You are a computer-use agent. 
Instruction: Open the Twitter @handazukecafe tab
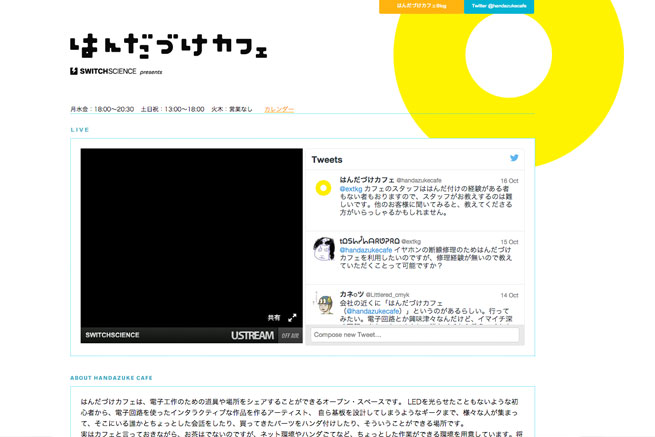tap(499, 6)
